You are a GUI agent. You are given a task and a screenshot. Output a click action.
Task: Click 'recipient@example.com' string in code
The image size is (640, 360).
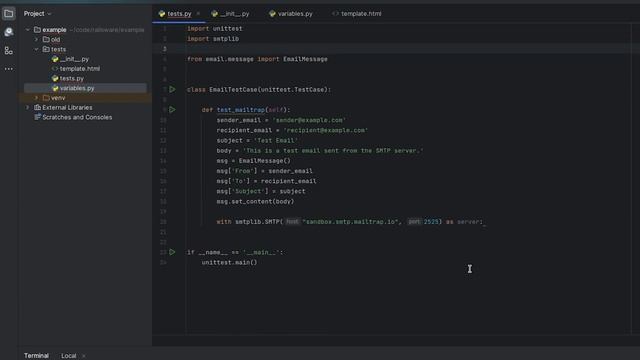tap(325, 130)
